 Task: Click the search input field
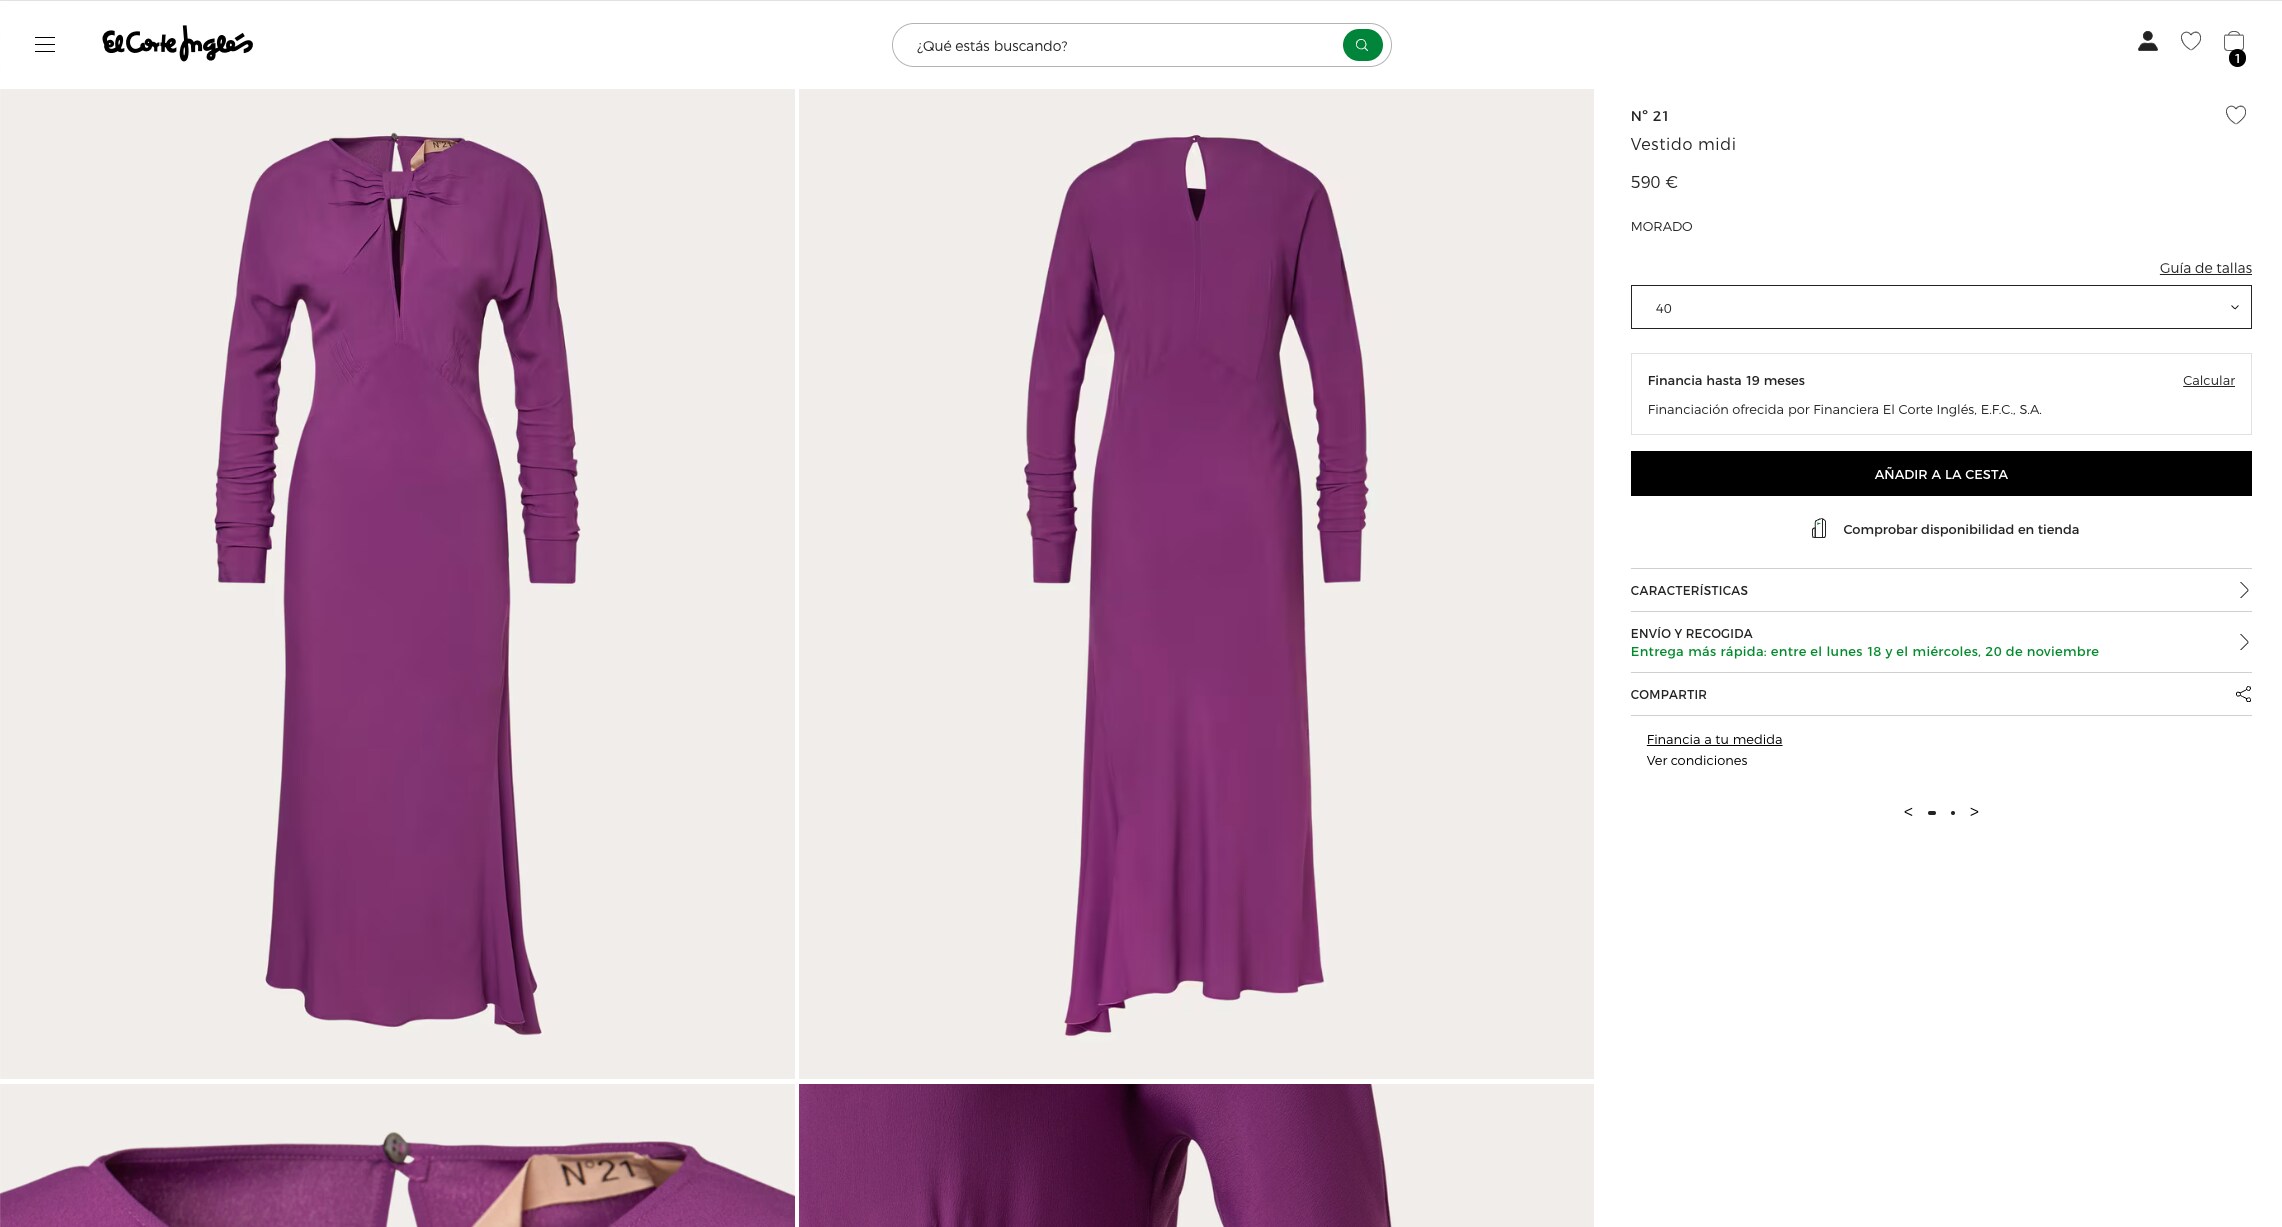1125,45
